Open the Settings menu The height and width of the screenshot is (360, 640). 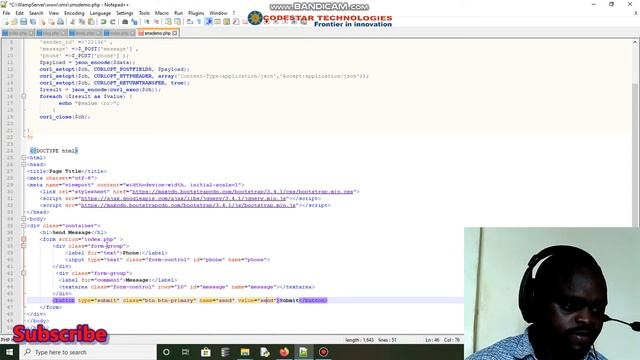point(124,13)
